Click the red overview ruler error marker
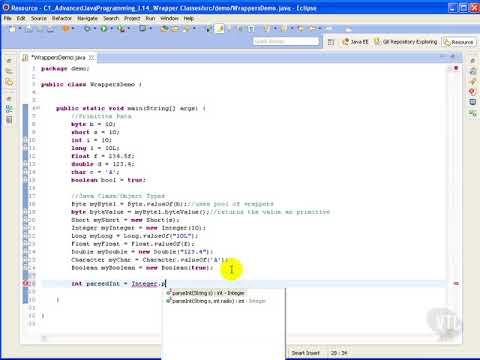Screen dimensions: 480x360 (456, 283)
